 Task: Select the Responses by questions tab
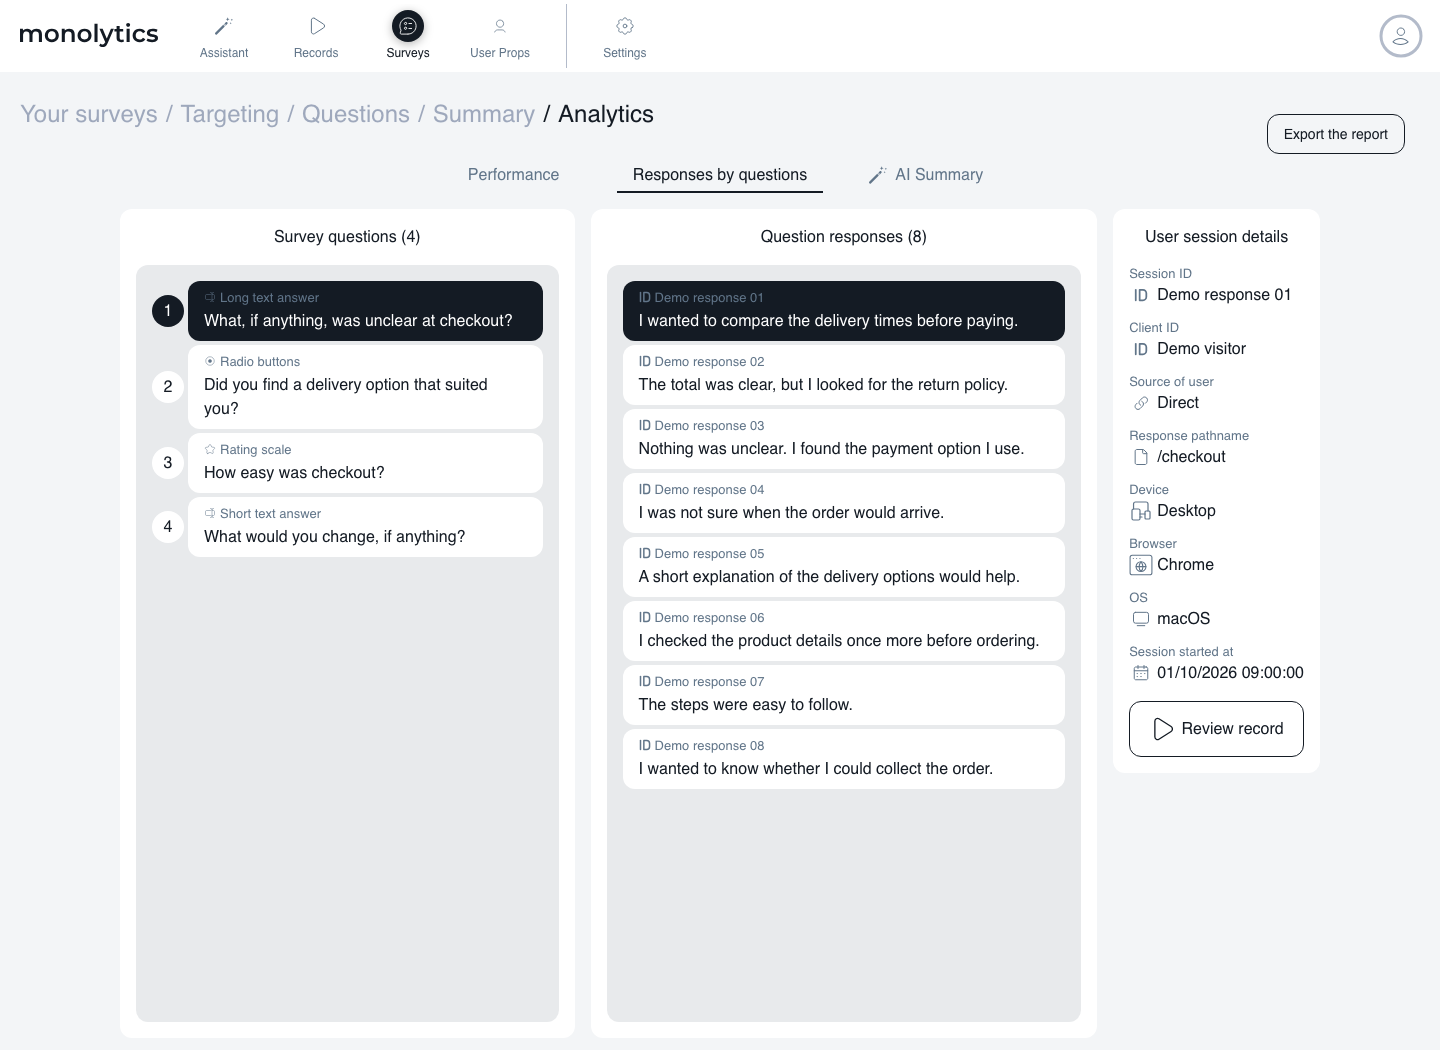pyautogui.click(x=720, y=174)
